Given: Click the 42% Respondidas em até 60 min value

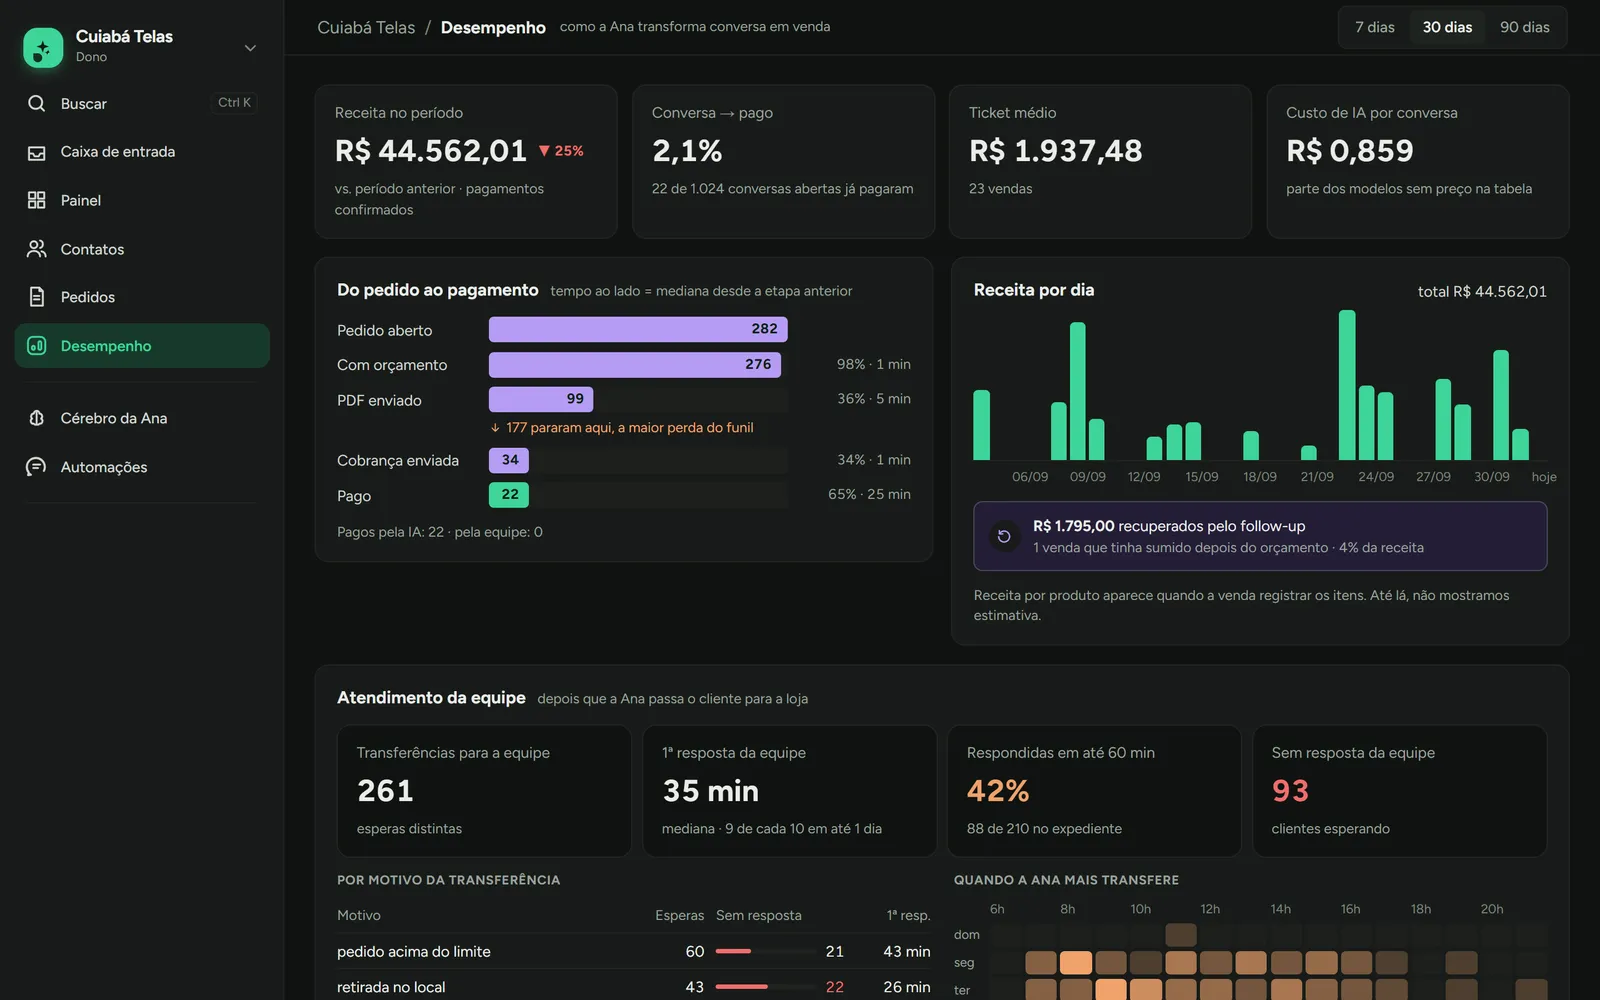Looking at the screenshot, I should click(x=998, y=791).
